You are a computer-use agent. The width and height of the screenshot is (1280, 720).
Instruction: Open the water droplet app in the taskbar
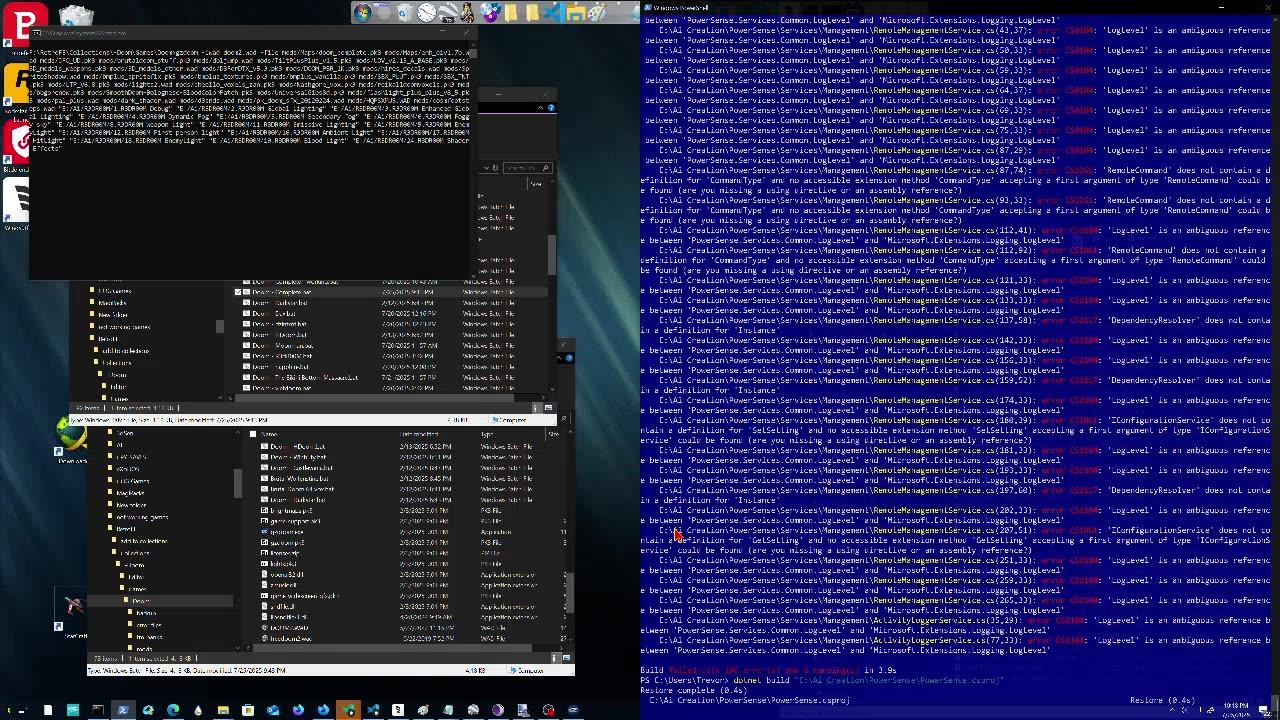pyautogui.click(x=199, y=710)
